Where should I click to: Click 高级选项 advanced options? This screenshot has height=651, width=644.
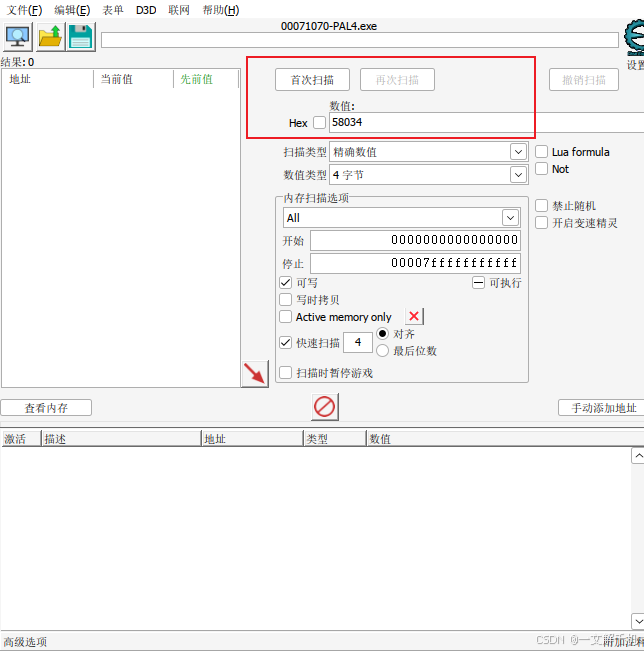(x=25, y=642)
